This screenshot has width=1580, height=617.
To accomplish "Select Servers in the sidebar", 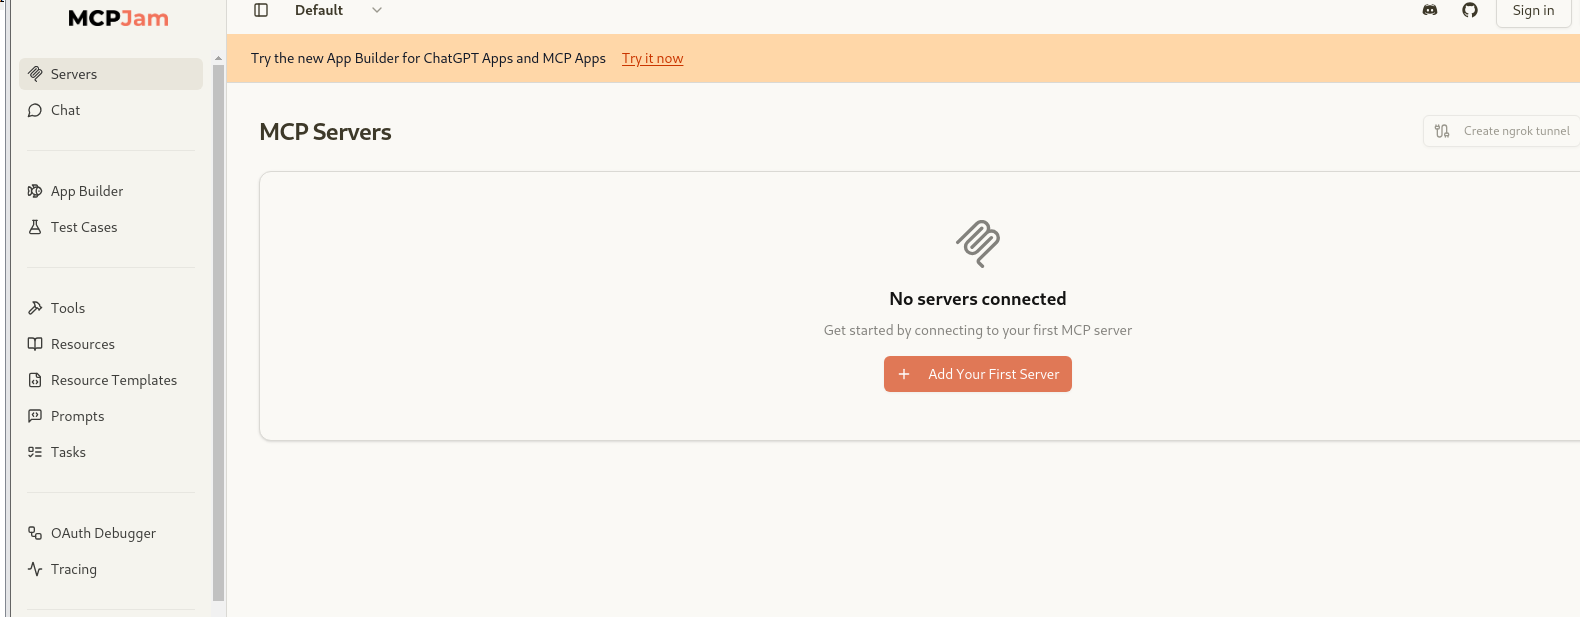I will (x=110, y=74).
